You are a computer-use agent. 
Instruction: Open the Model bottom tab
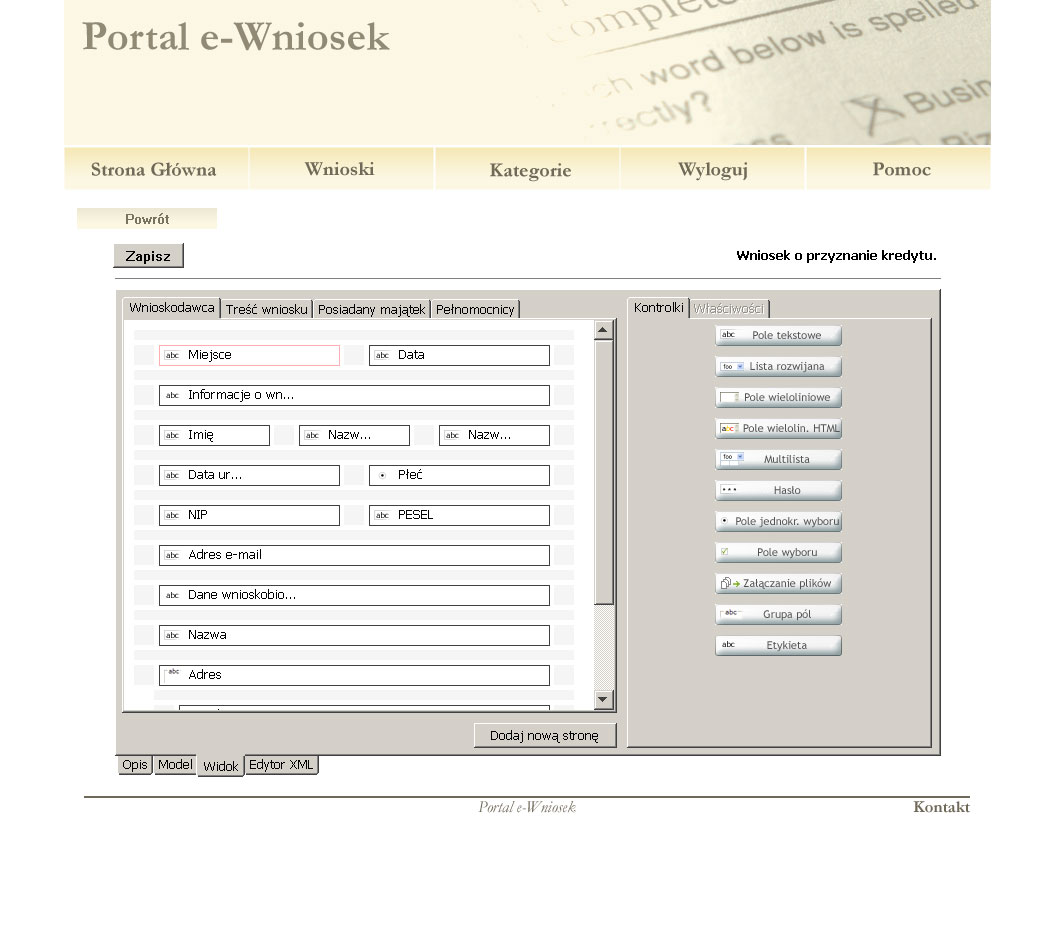tap(175, 764)
